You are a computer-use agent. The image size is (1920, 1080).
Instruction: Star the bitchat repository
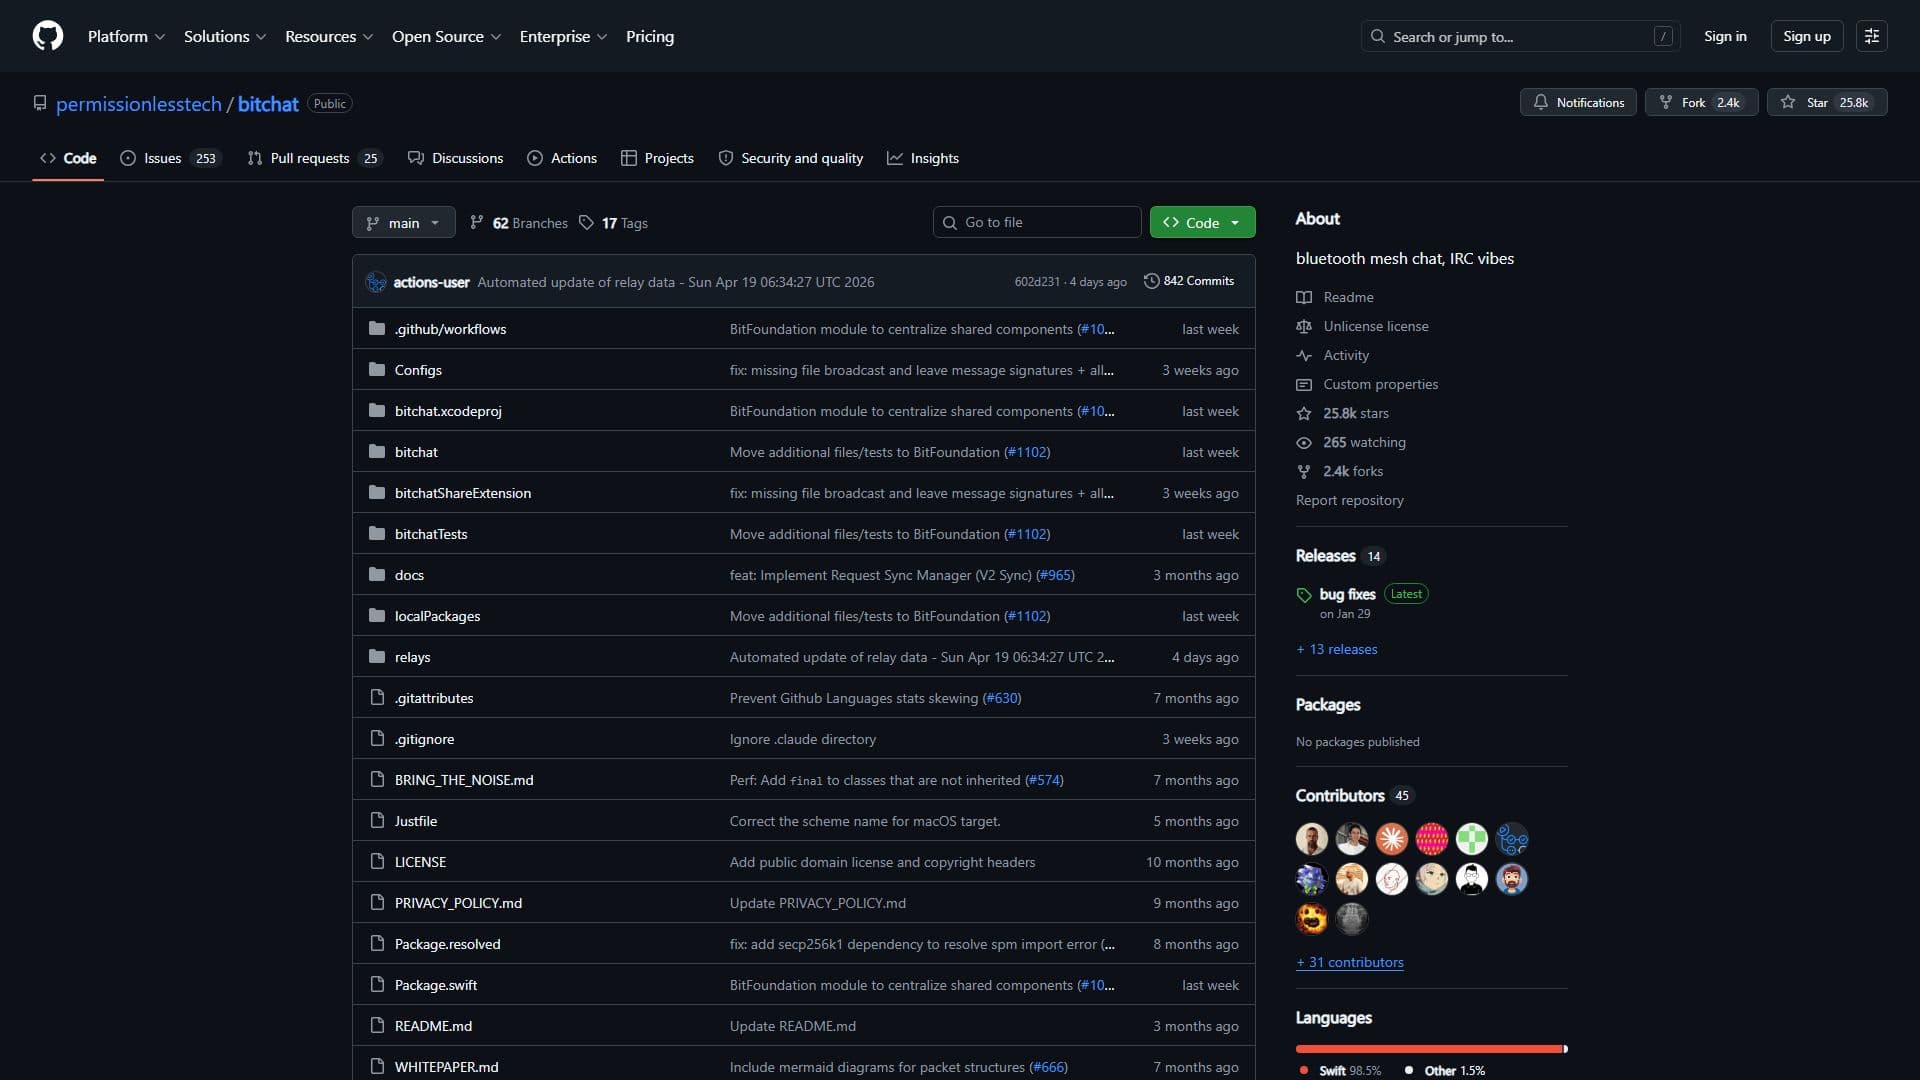[x=1827, y=102]
